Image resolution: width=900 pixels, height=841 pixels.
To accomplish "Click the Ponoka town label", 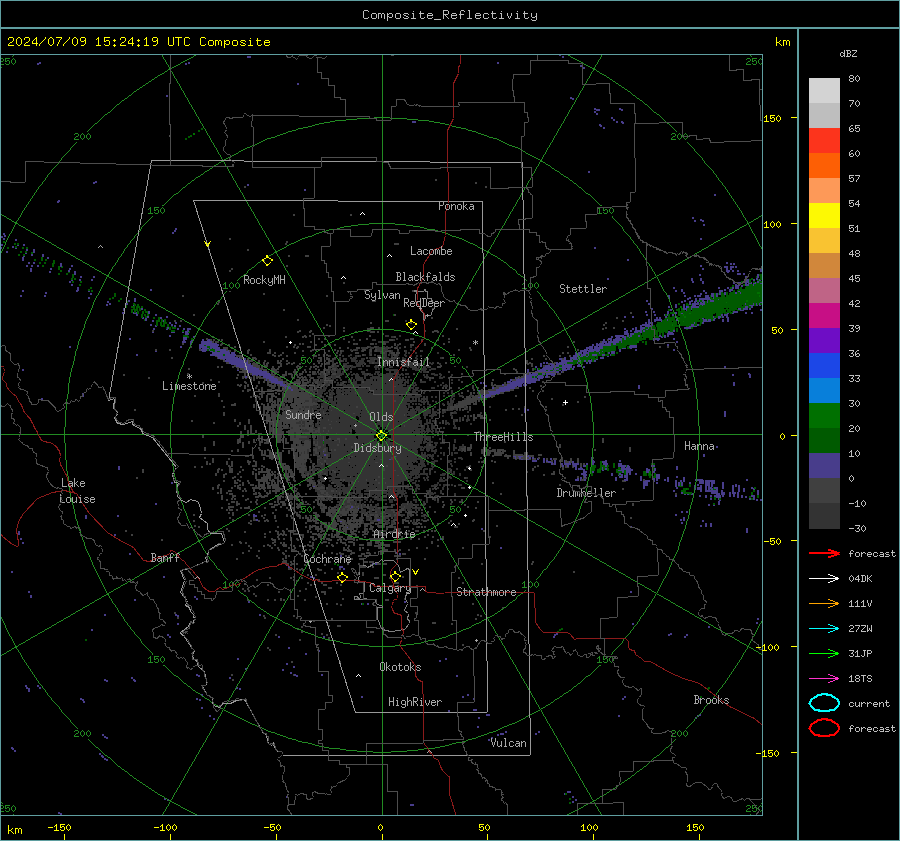I will [456, 206].
